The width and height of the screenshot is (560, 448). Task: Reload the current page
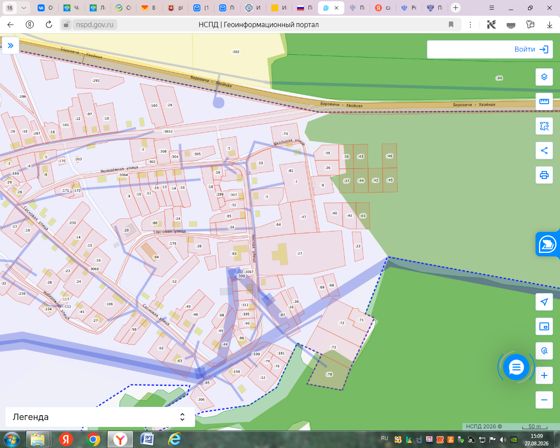(x=49, y=25)
